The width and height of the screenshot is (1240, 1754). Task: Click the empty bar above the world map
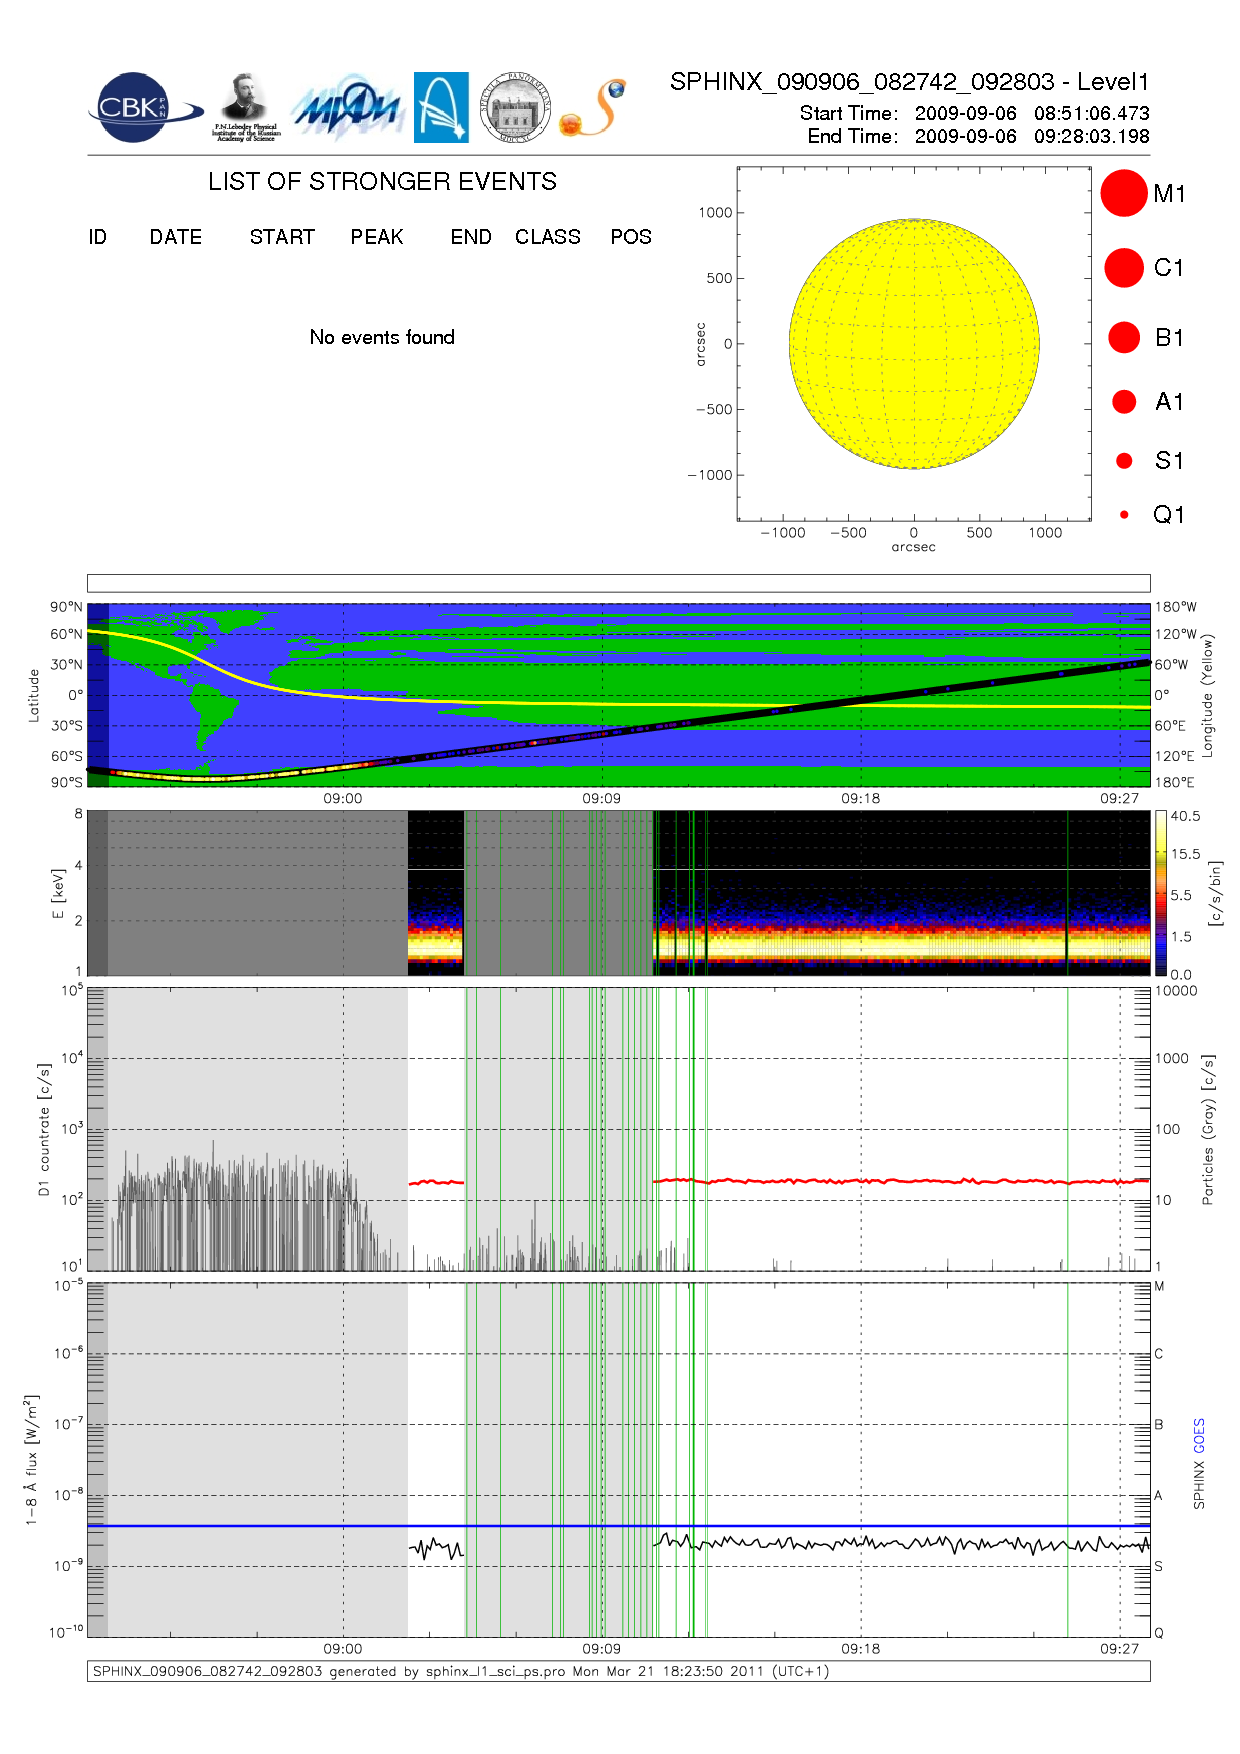[618, 583]
